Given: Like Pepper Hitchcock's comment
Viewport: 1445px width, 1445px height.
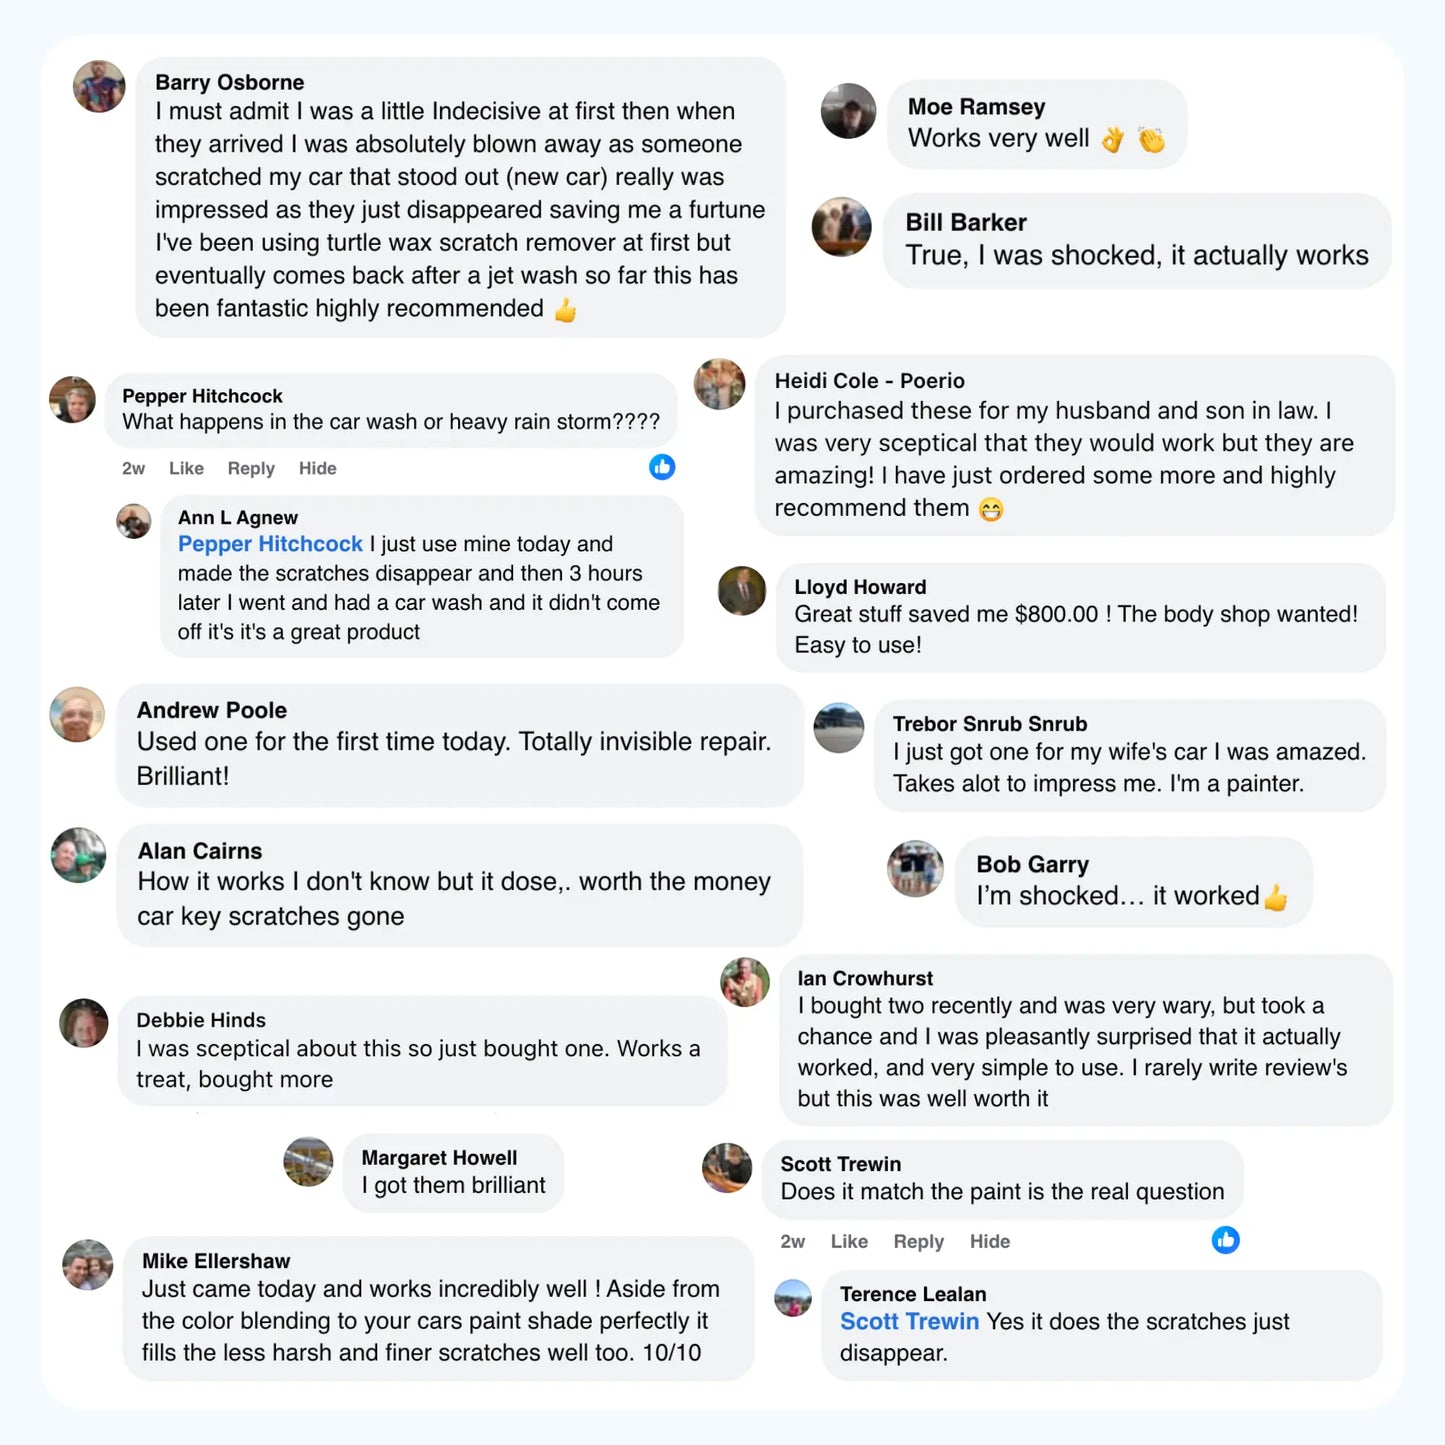Looking at the screenshot, I should point(186,468).
